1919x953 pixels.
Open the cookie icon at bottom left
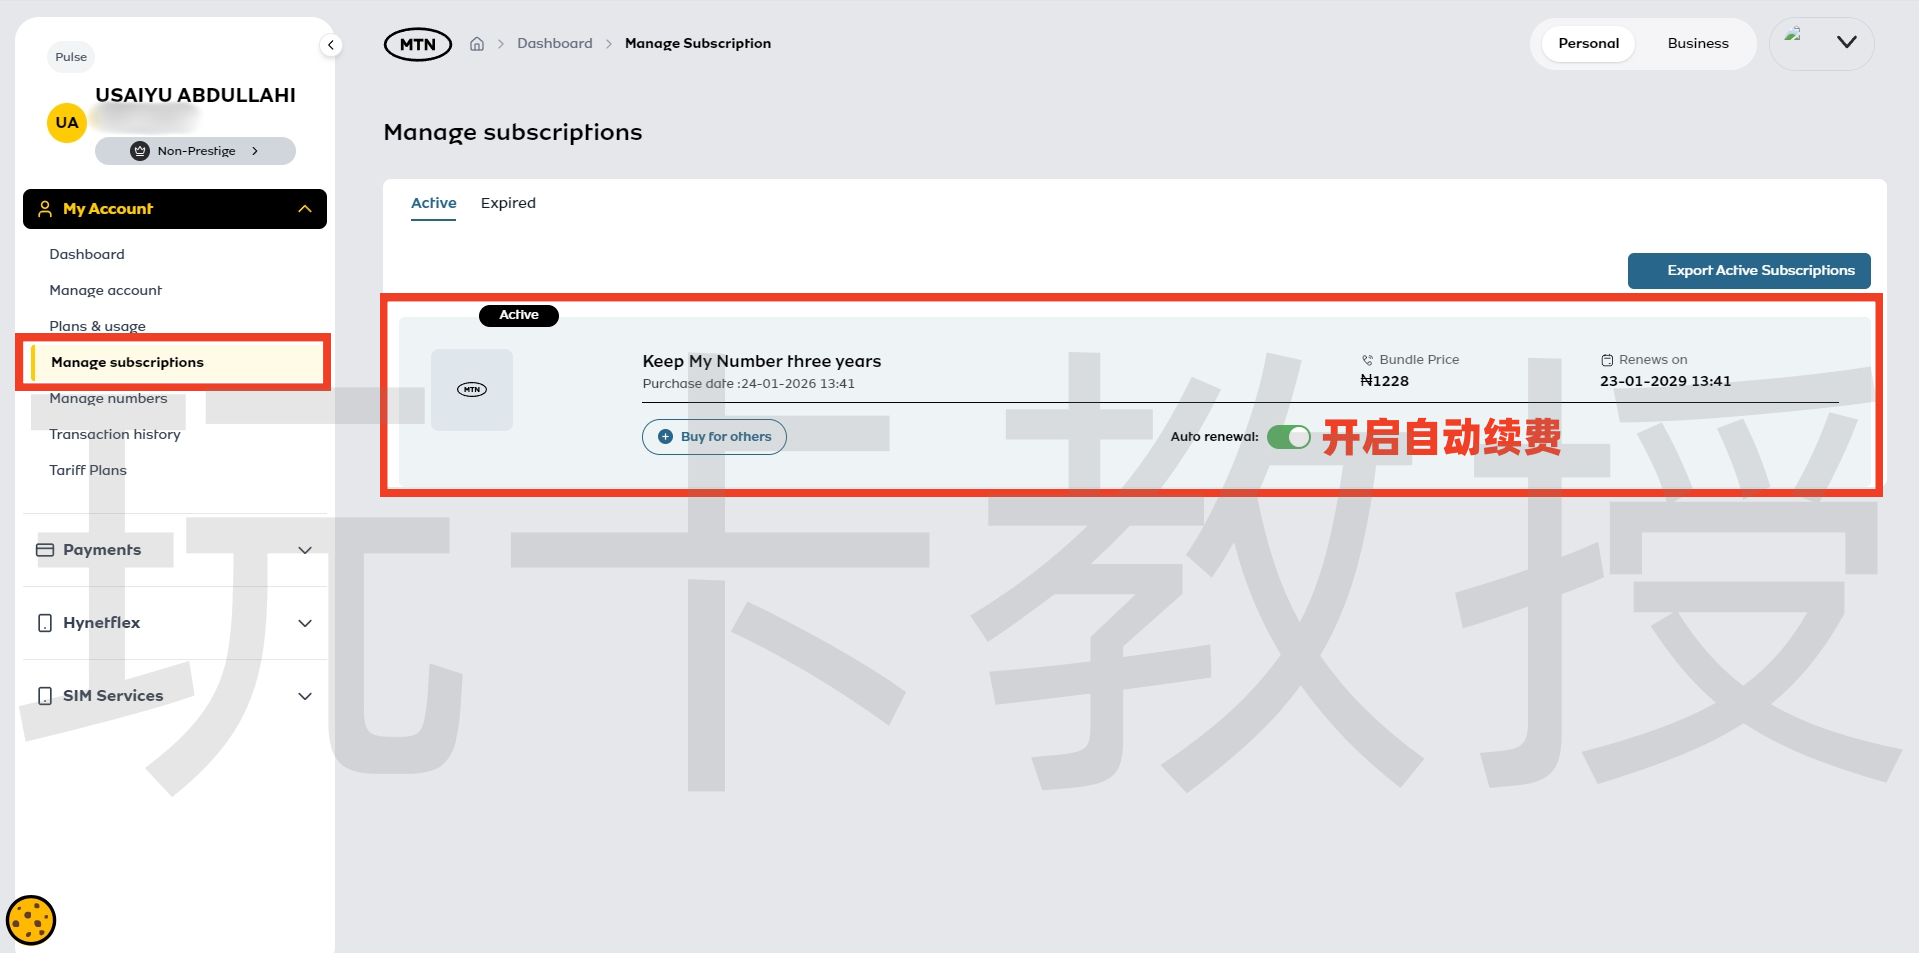click(31, 919)
